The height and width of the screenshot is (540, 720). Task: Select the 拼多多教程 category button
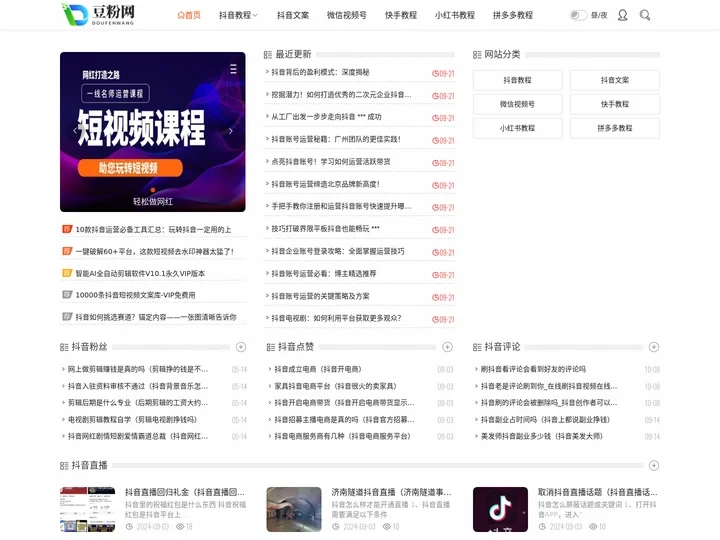click(615, 128)
